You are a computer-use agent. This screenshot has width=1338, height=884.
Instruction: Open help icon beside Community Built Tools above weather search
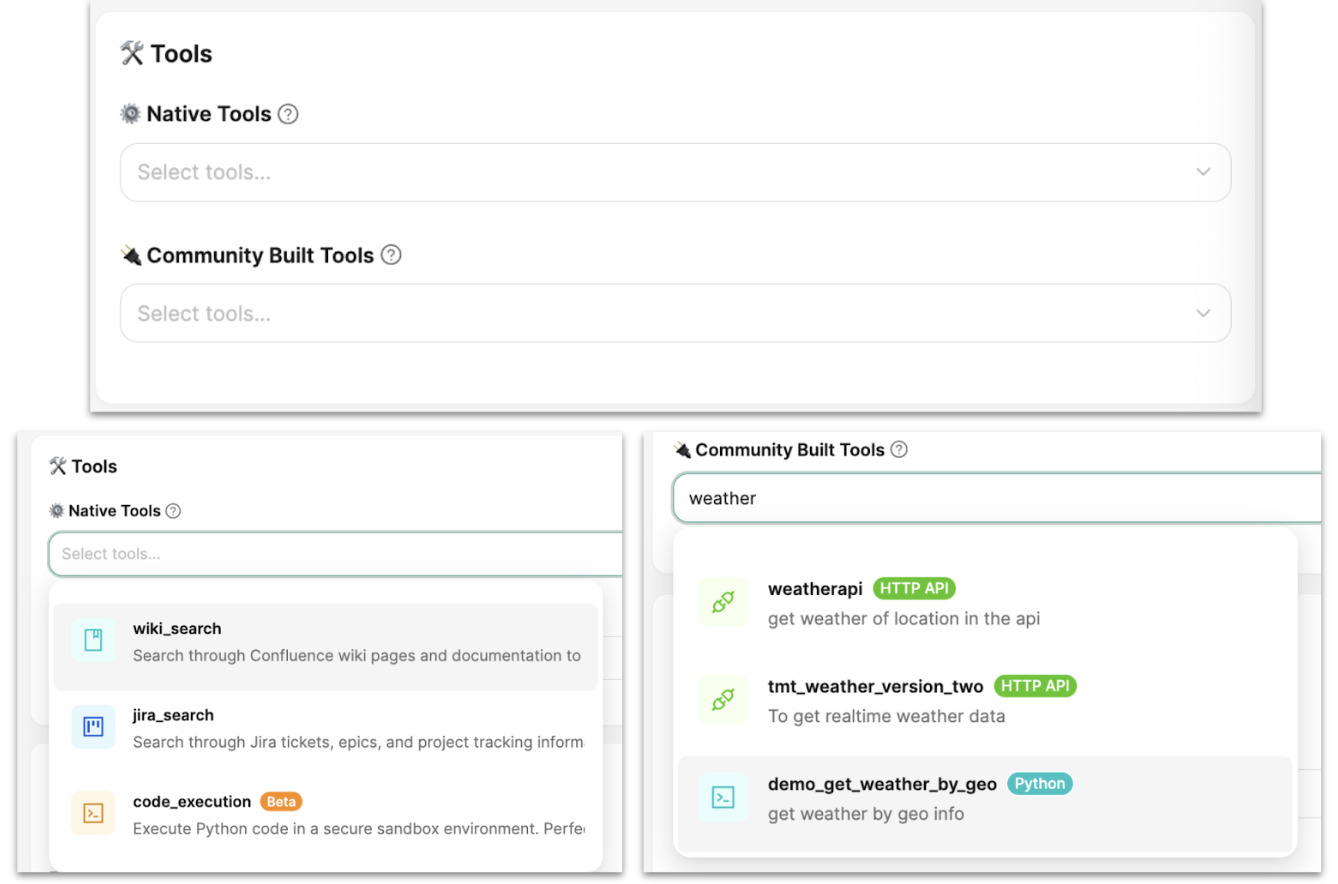(899, 450)
